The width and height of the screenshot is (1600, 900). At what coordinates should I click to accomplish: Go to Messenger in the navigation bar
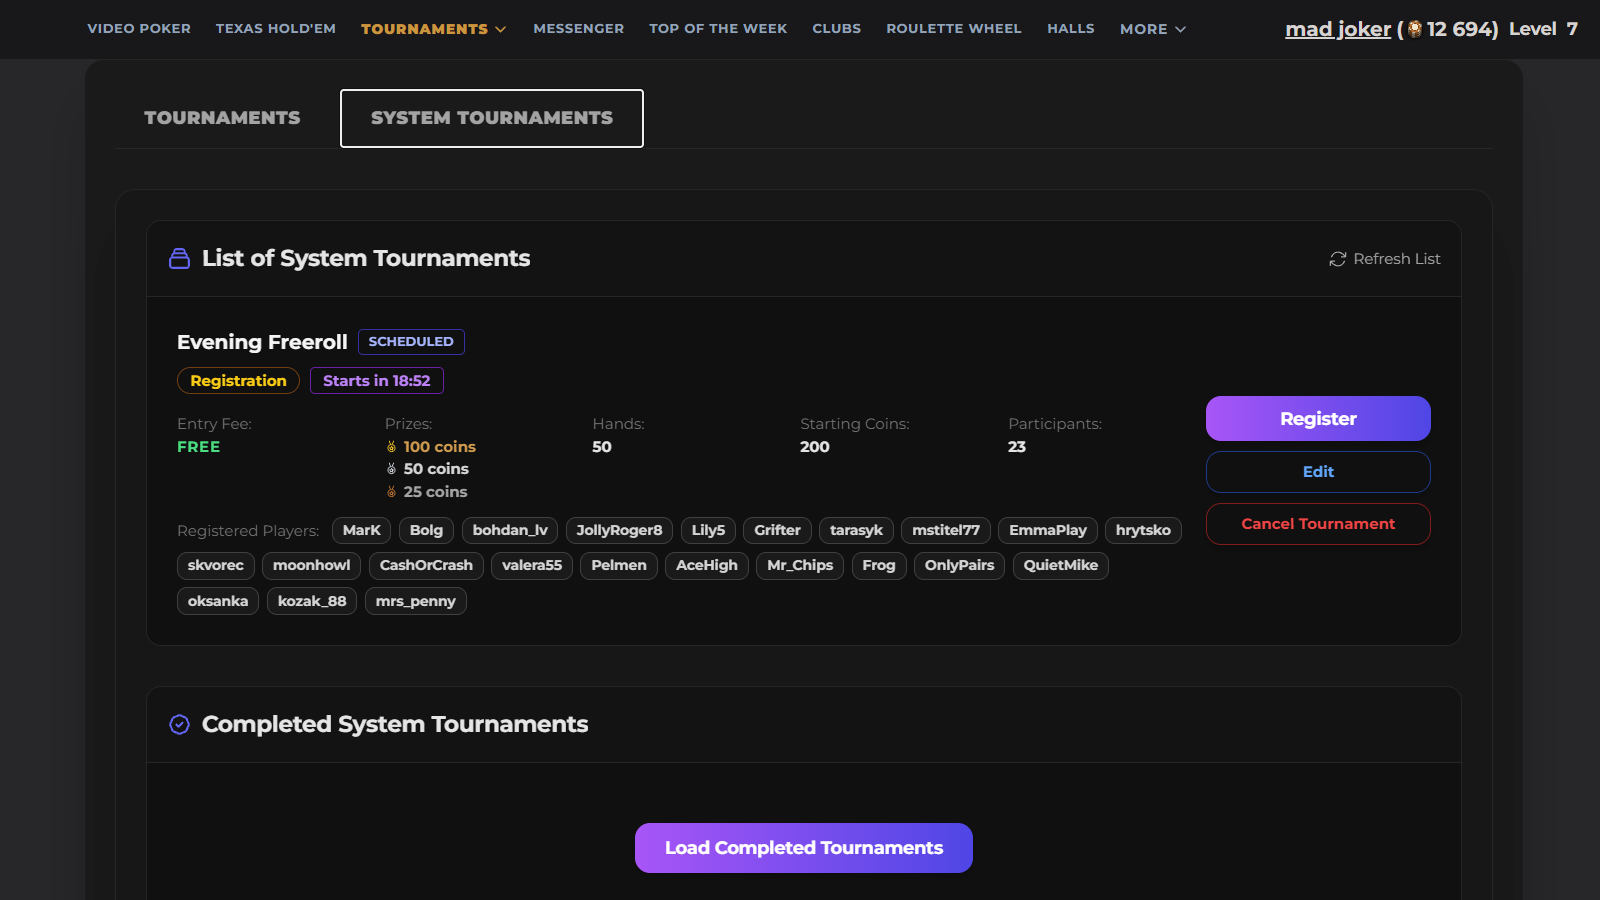579,29
